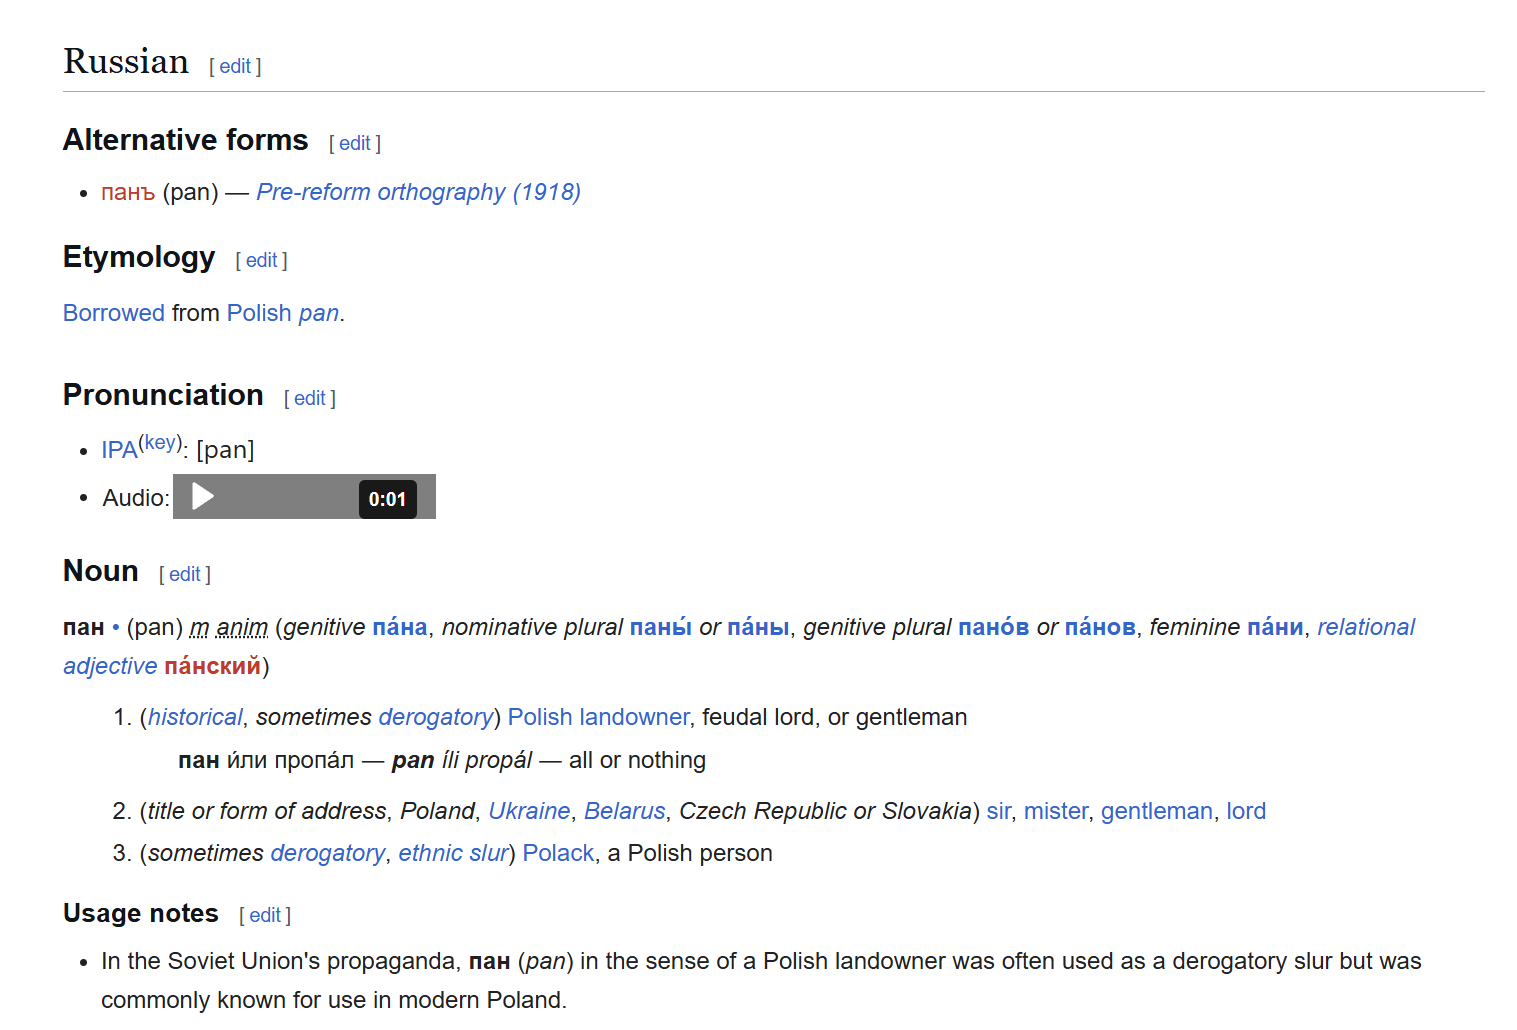Open the historical label link
Image resolution: width=1517 pixels, height=1030 pixels.
195,717
